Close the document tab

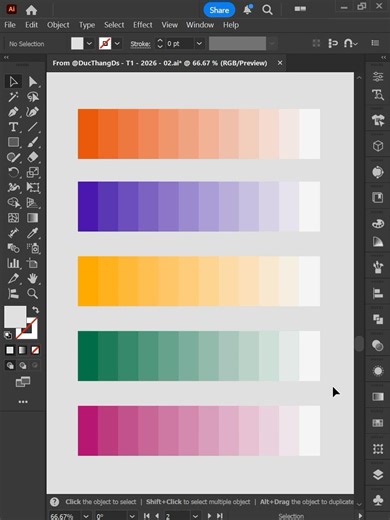pos(280,63)
